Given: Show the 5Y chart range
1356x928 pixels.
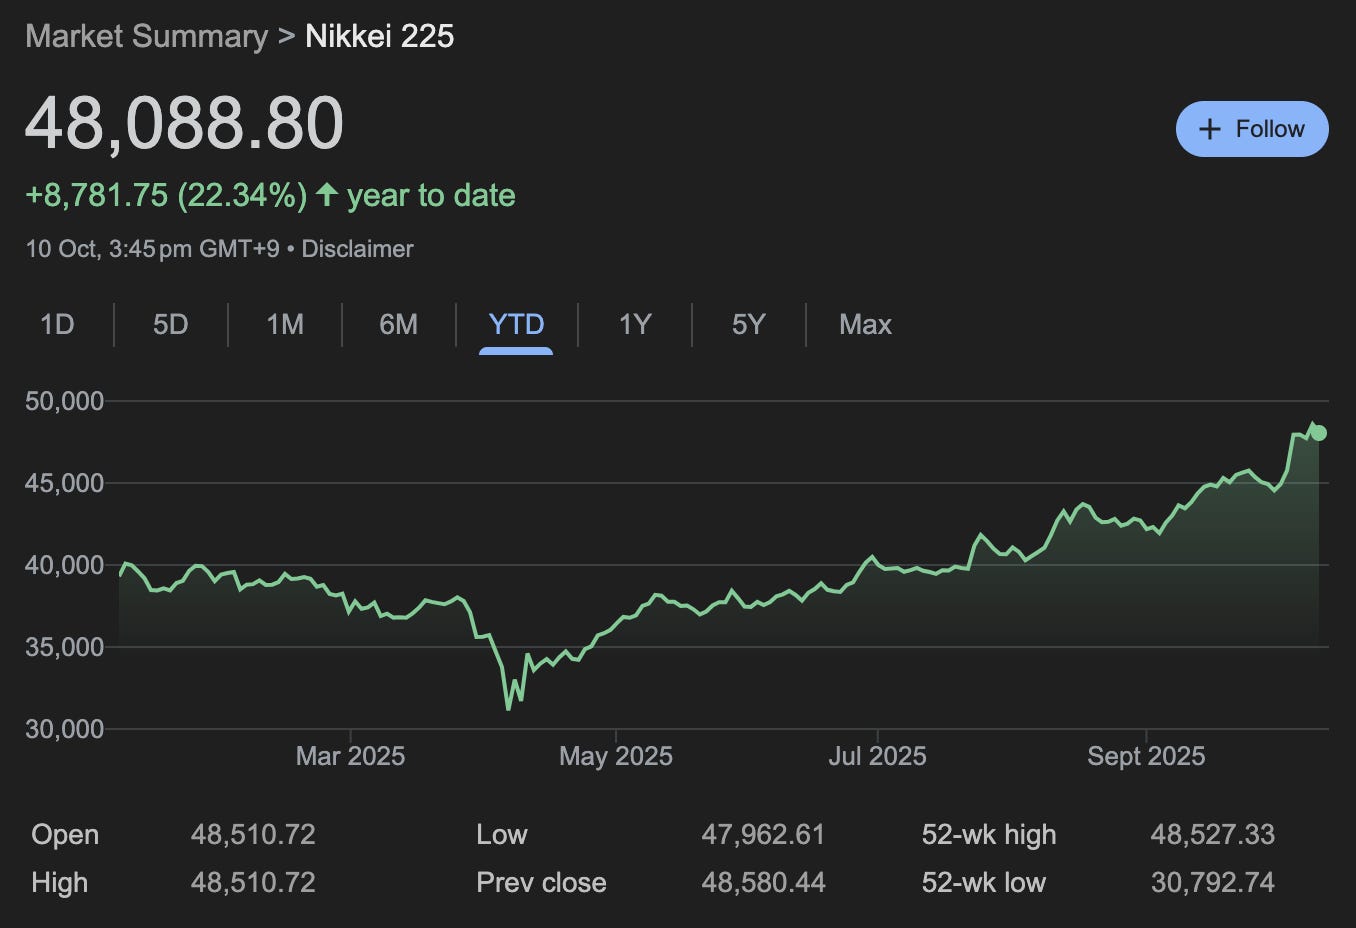Looking at the screenshot, I should 748,324.
